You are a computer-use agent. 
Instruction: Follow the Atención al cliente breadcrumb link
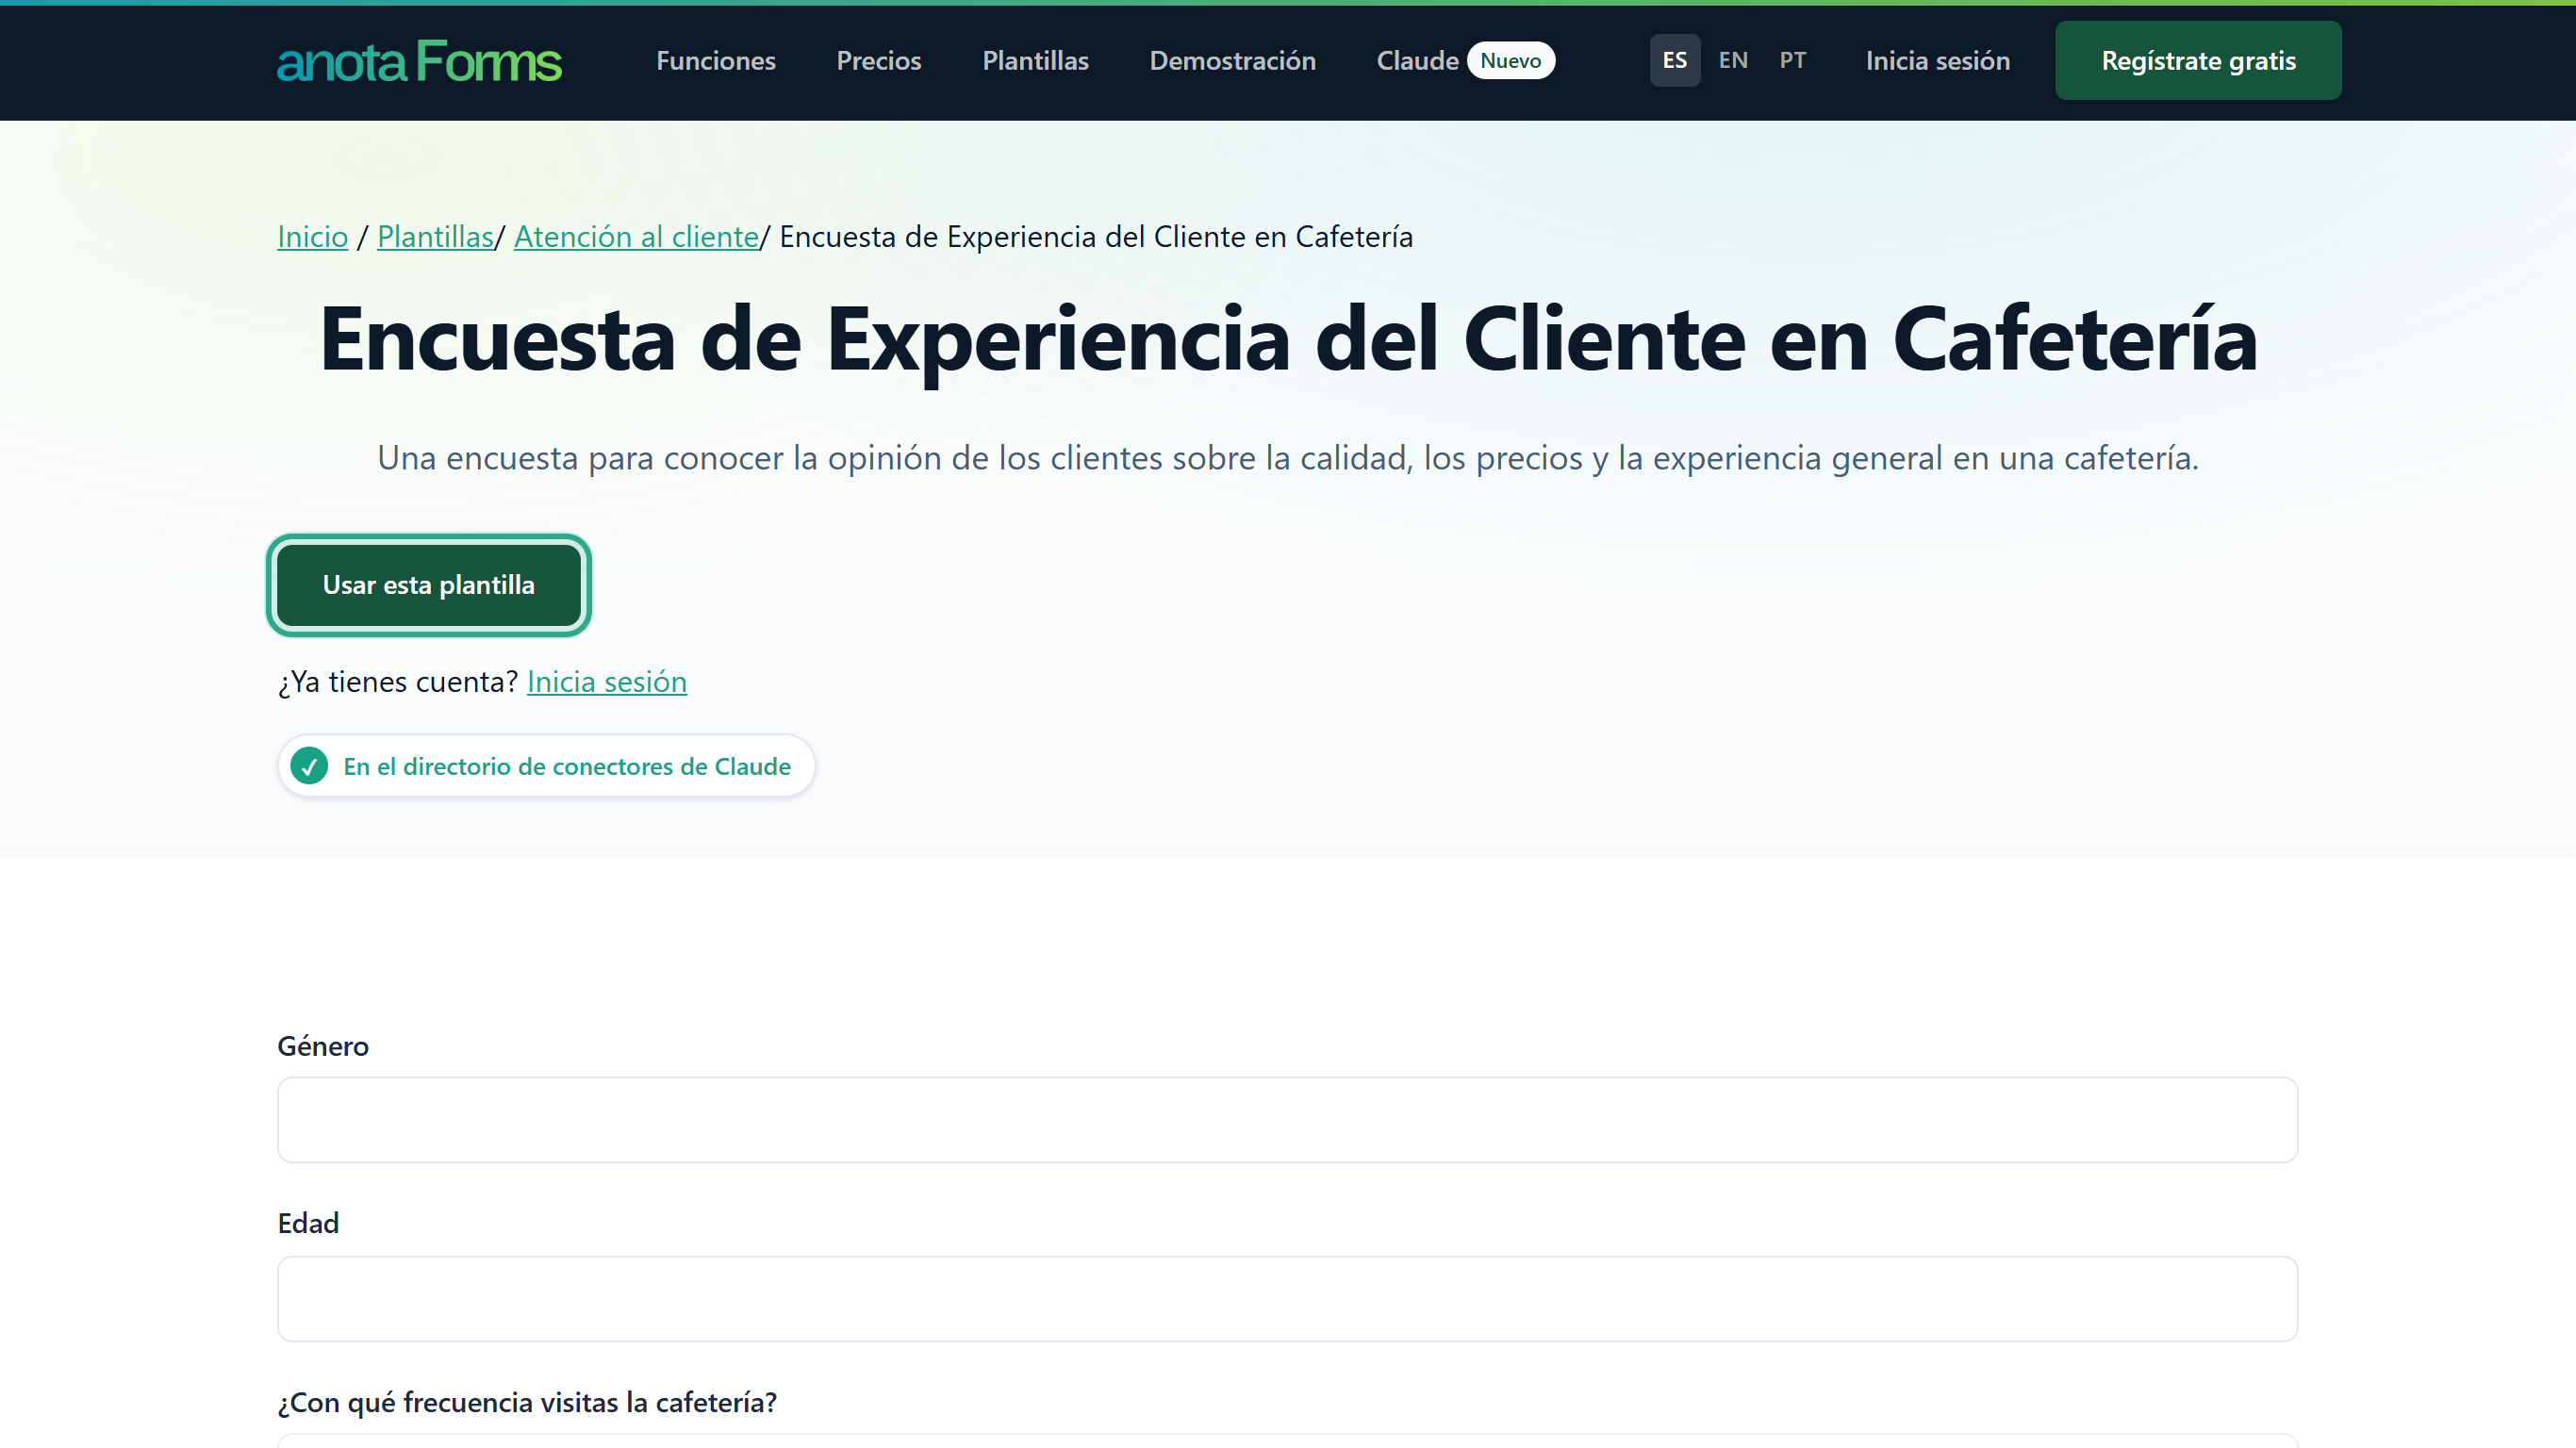(636, 237)
